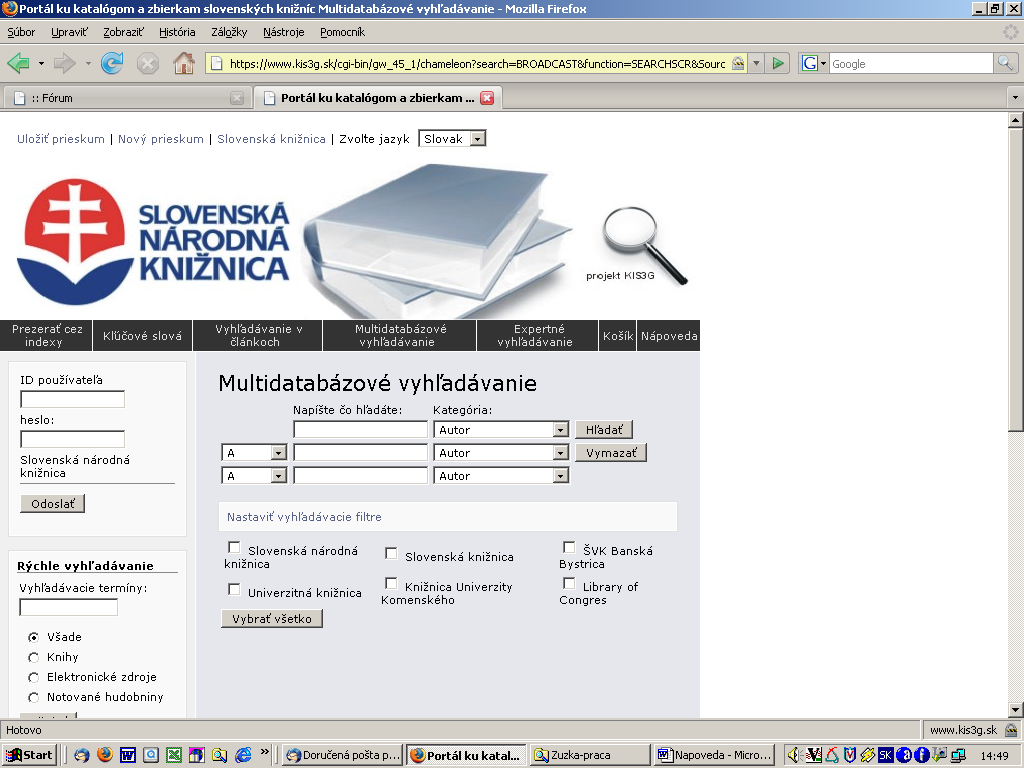Click the ID používateľa input field
The image size is (1024, 768).
(72, 399)
